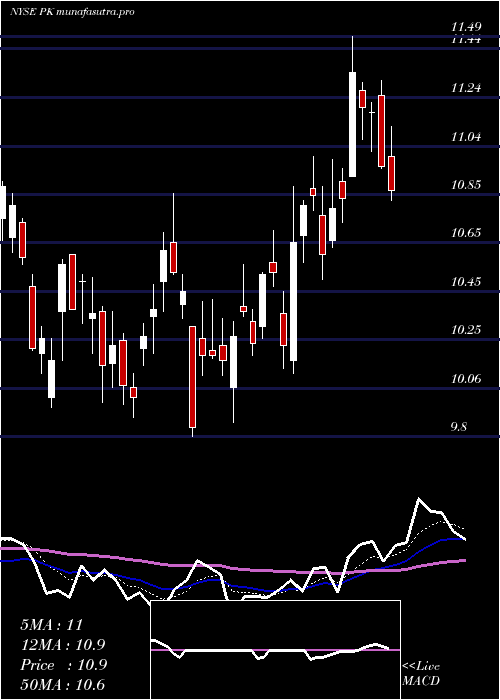Click the Price : 10.9 readout
This screenshot has width=500, height=700.
(x=63, y=665)
